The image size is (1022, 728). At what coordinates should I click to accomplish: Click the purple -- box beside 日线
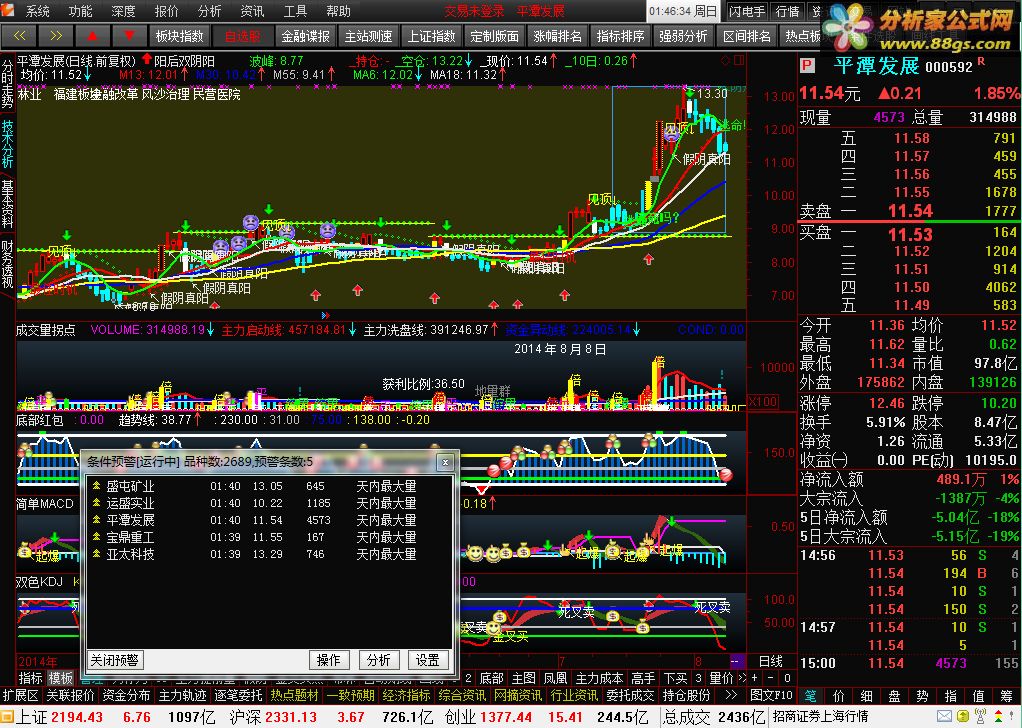(736, 661)
